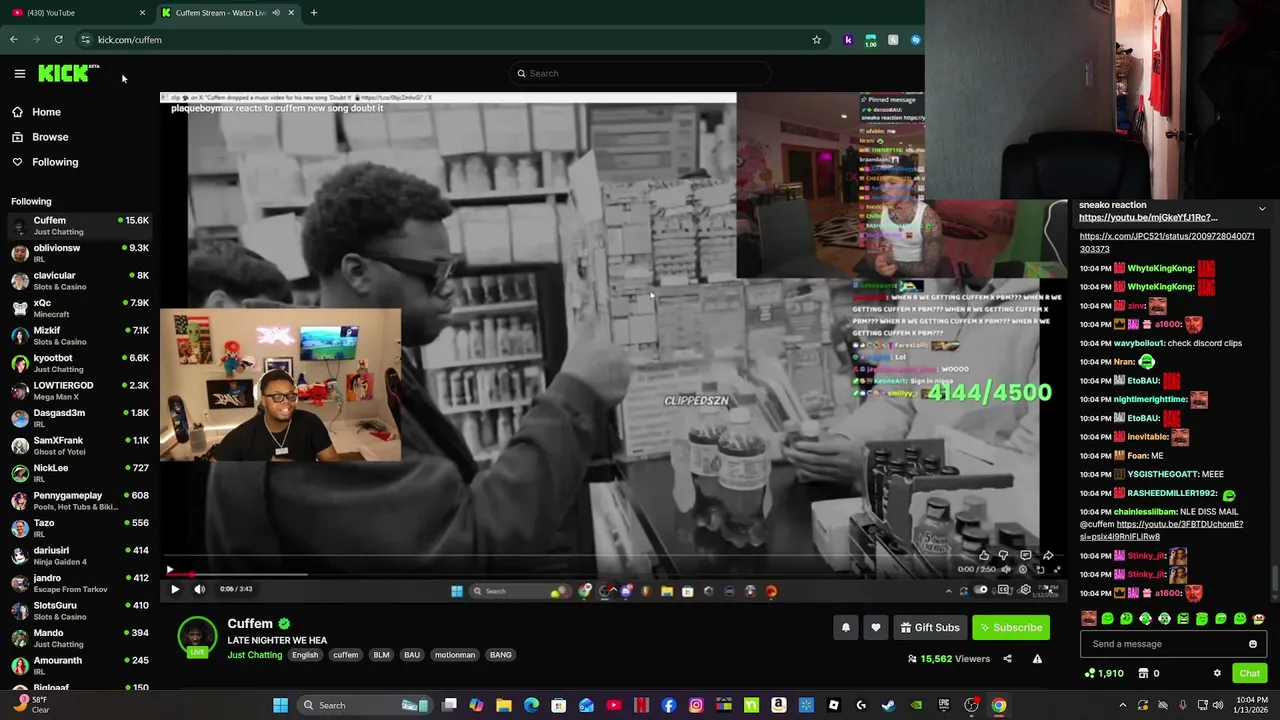Open File Explorer from taskbar
This screenshot has width=1280, height=720.
point(504,705)
